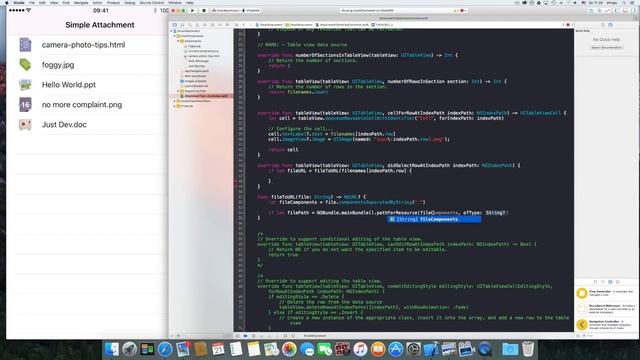Open the Source Control menu

[151, 2]
